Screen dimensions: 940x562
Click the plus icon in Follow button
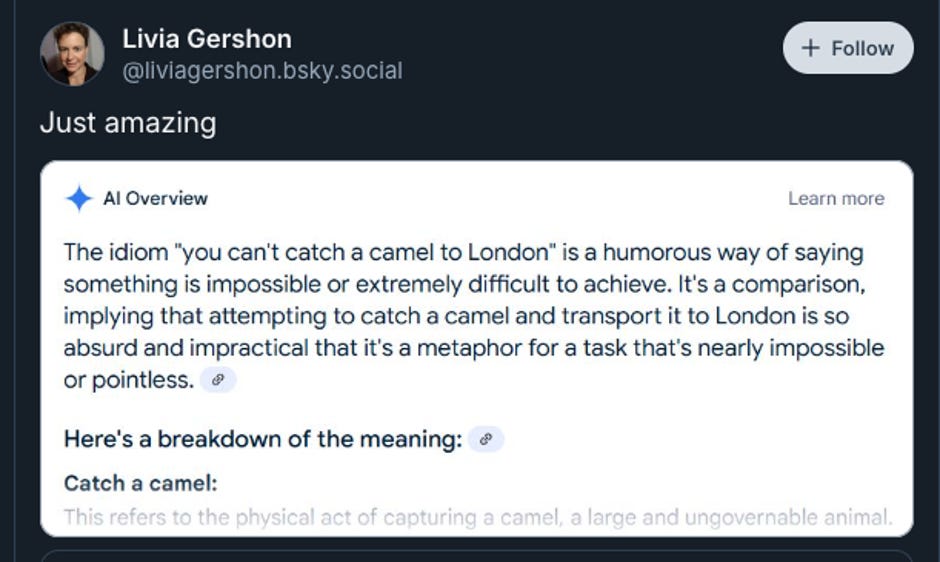pos(811,48)
